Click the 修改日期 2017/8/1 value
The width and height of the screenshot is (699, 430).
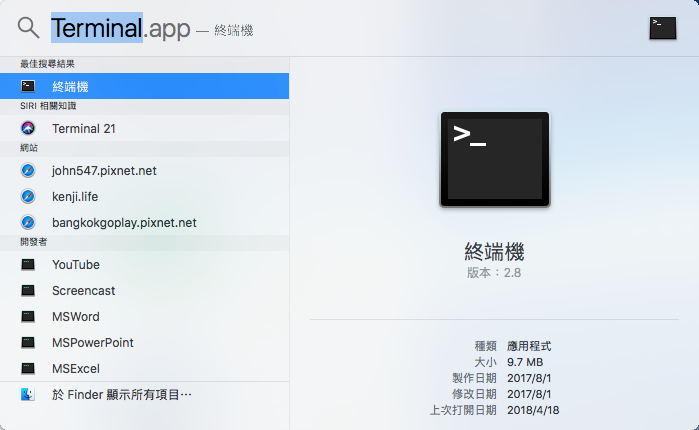[x=529, y=394]
